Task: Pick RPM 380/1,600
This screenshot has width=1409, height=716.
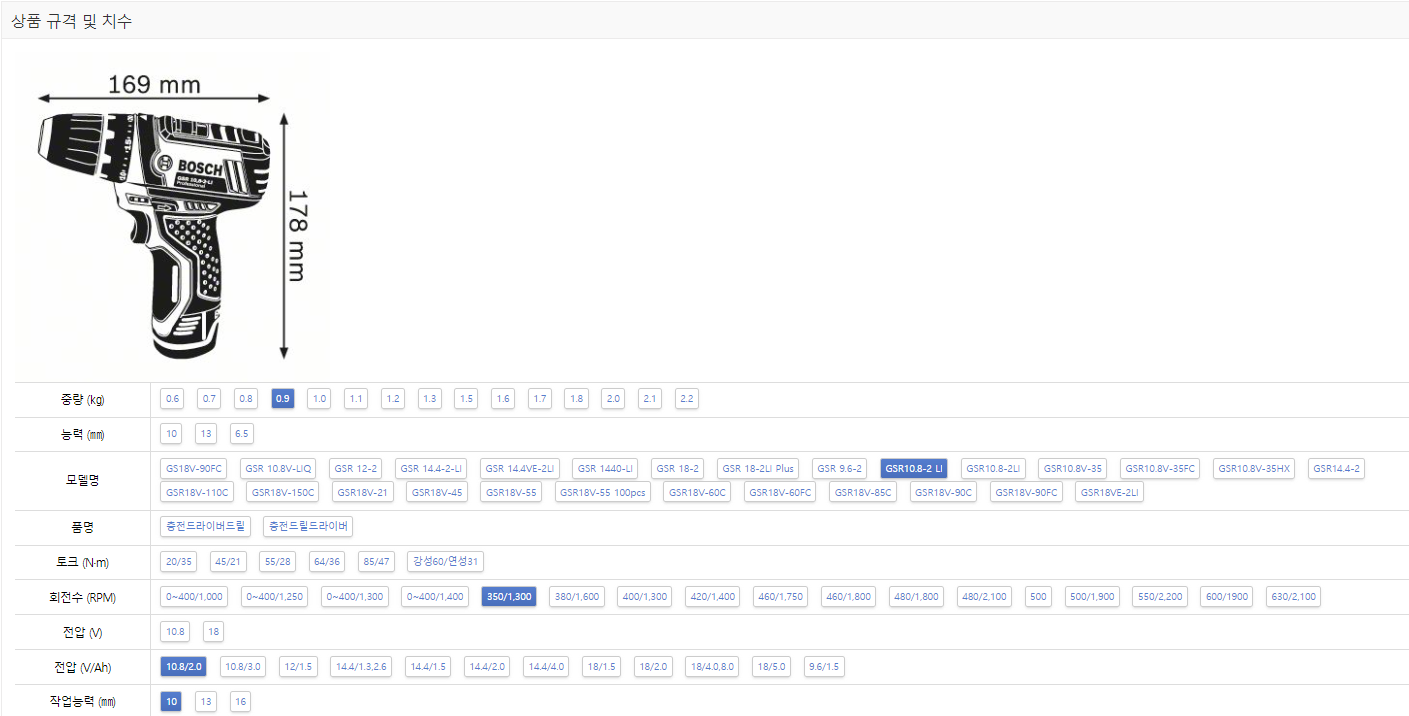Action: click(577, 597)
